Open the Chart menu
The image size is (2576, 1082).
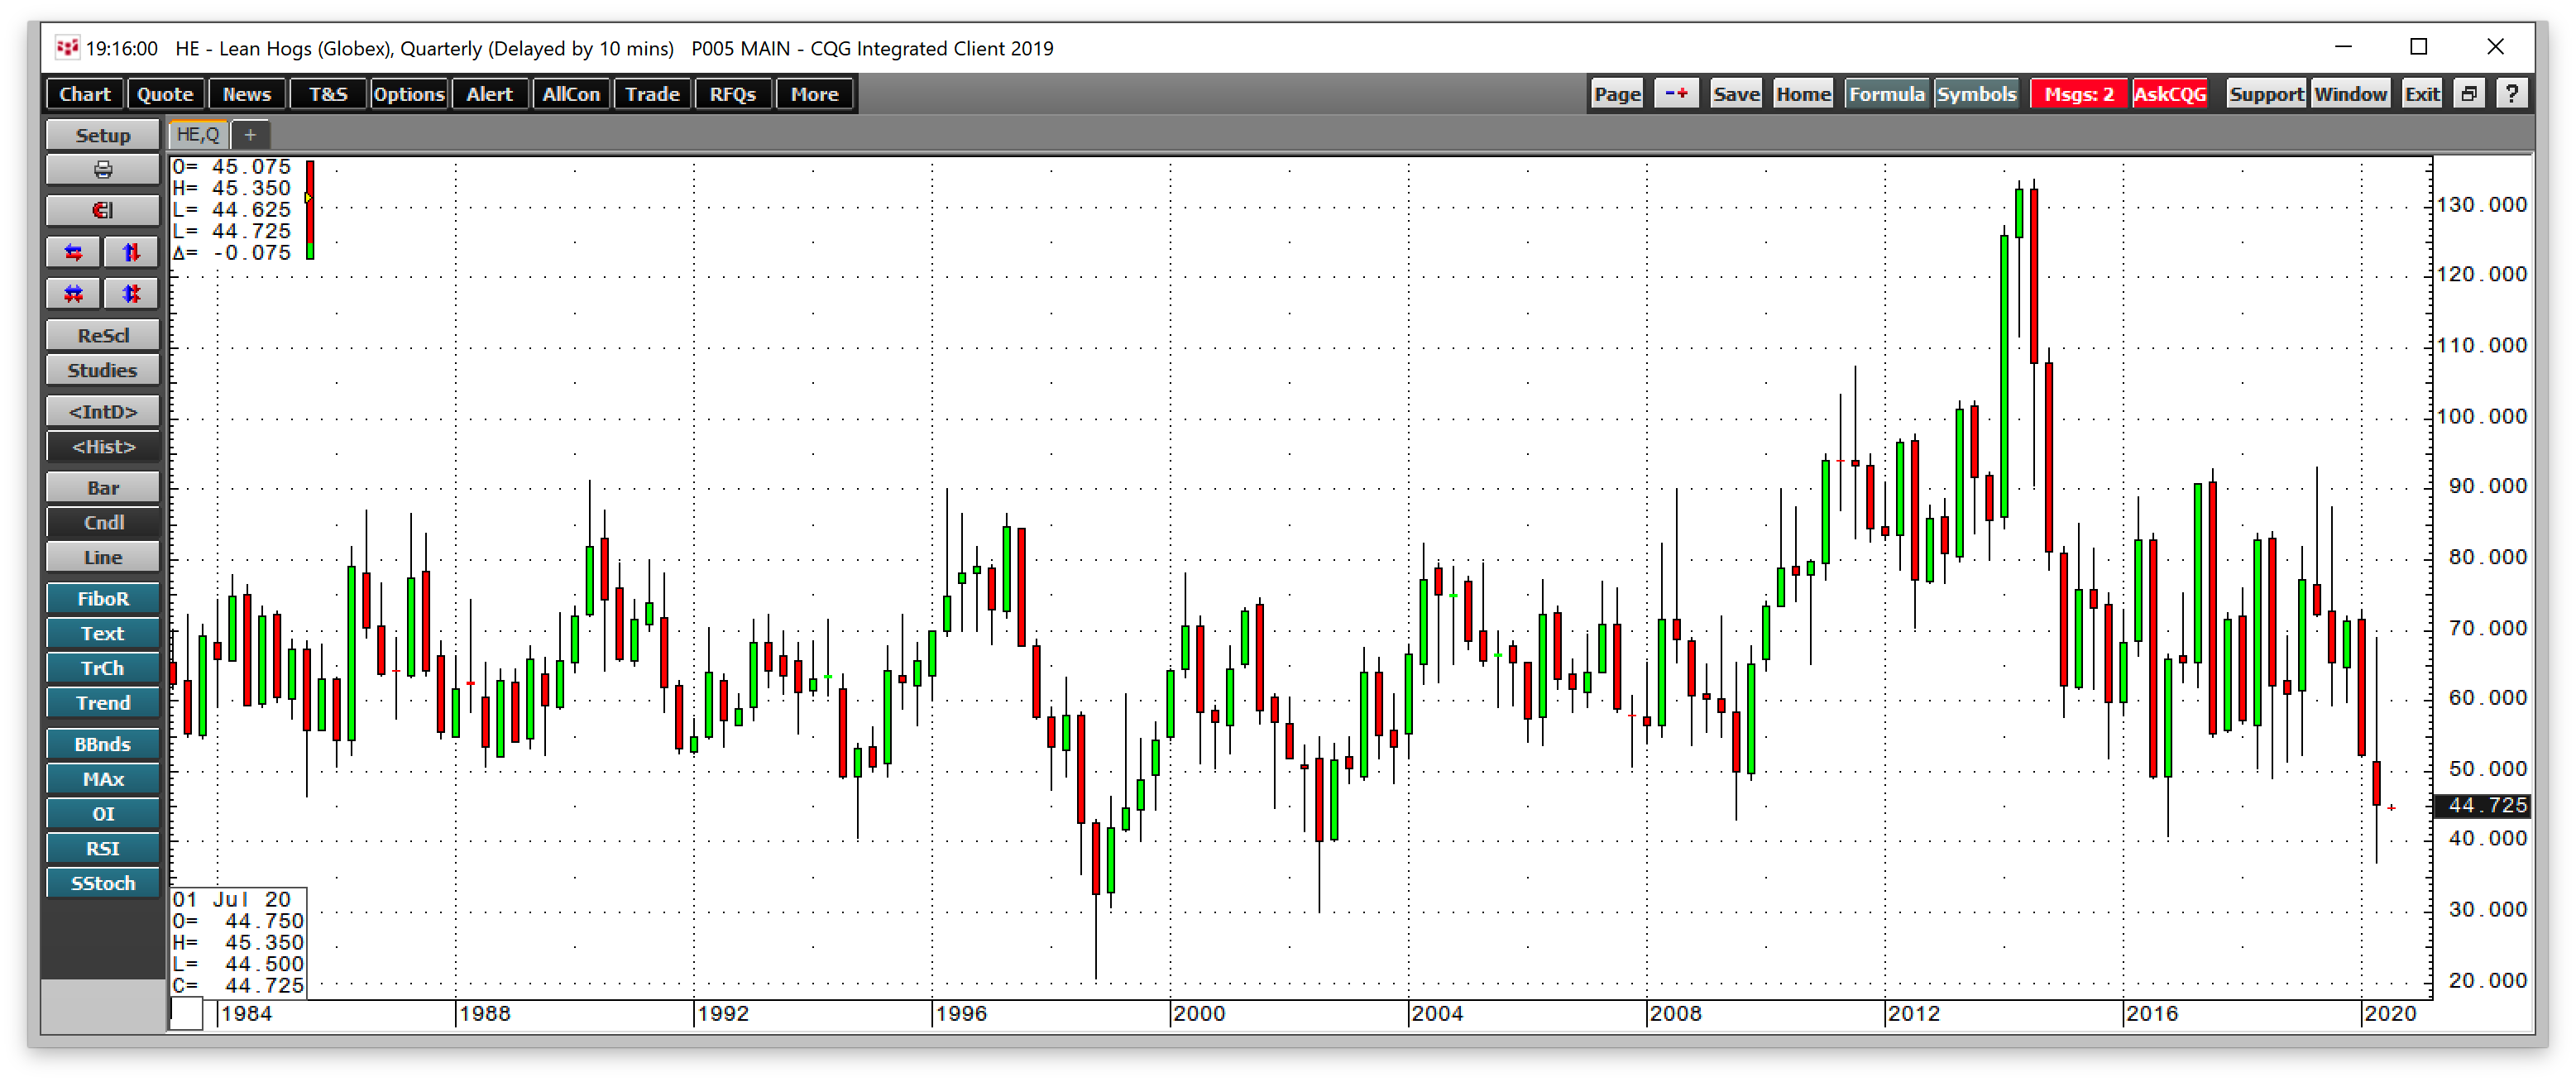pos(85,94)
